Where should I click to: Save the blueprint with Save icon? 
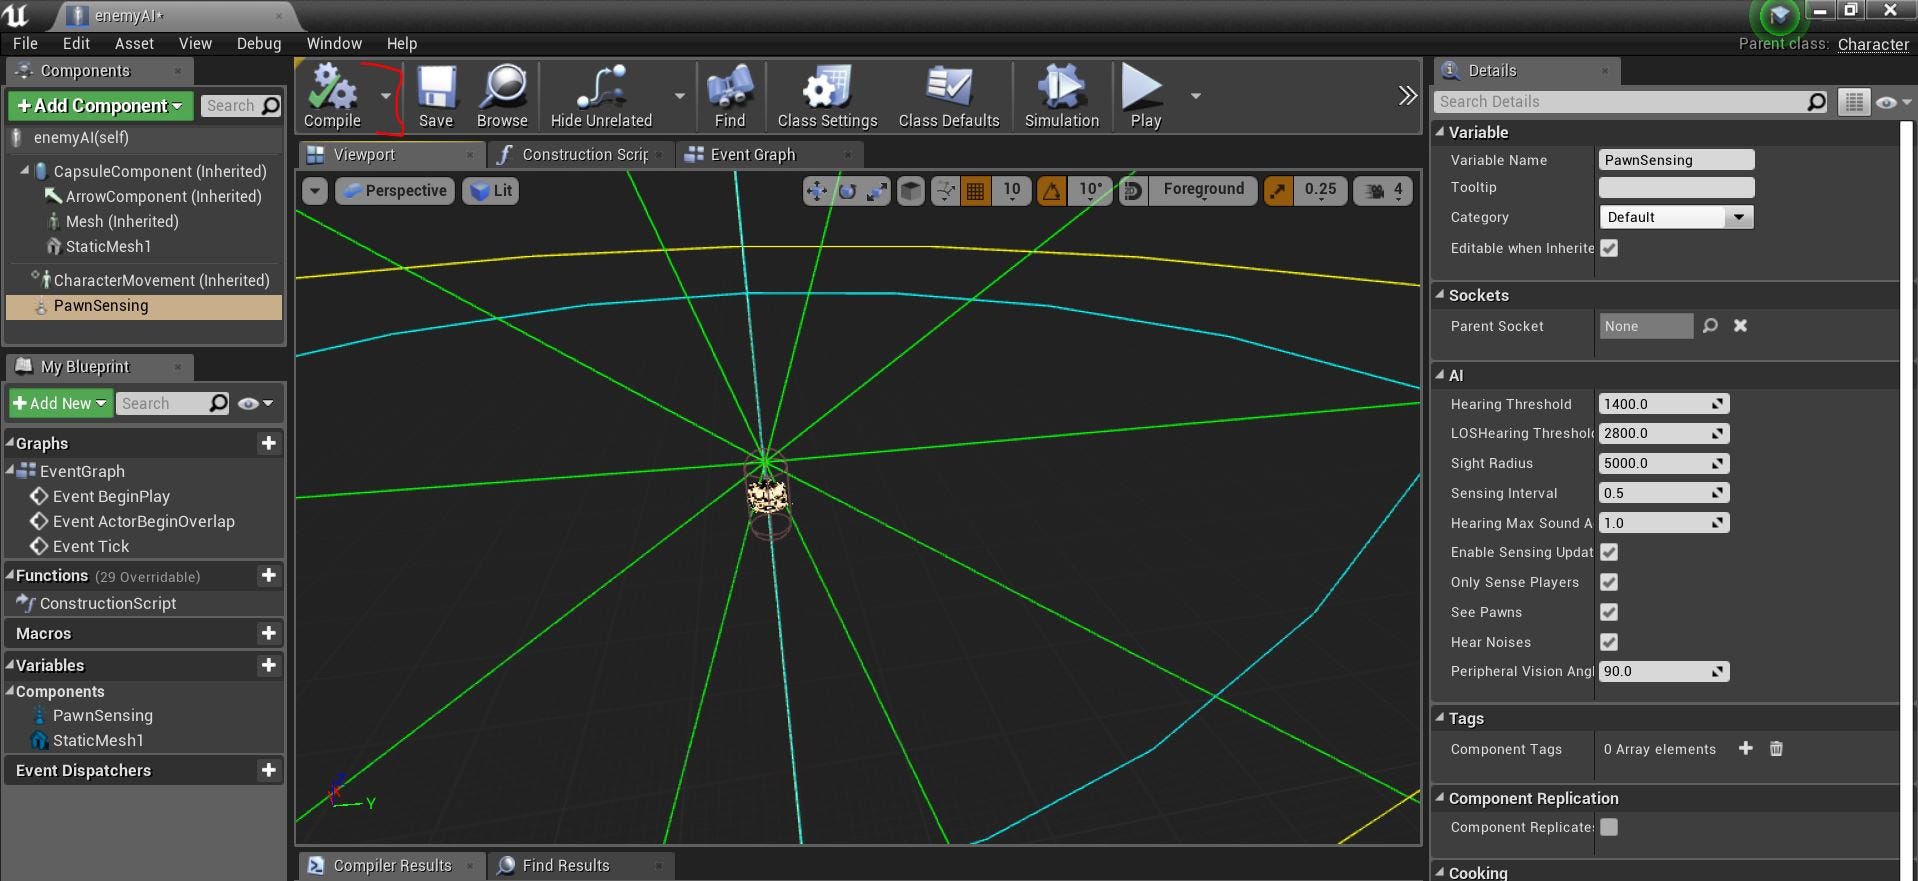pos(435,96)
